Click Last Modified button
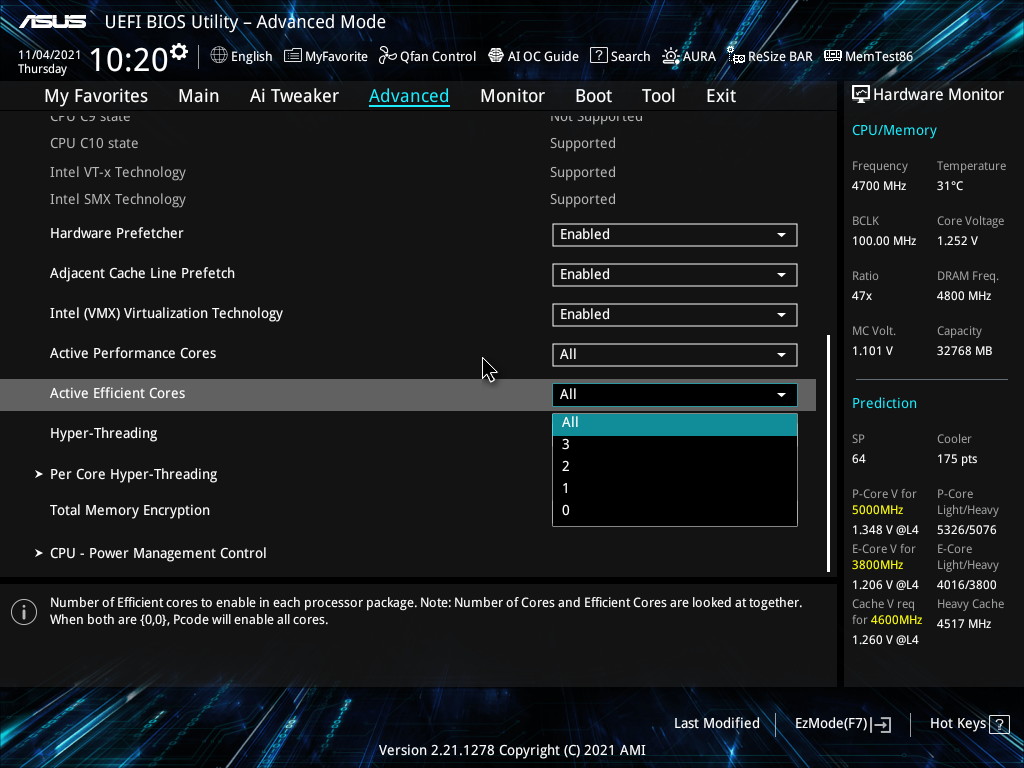 [716, 724]
